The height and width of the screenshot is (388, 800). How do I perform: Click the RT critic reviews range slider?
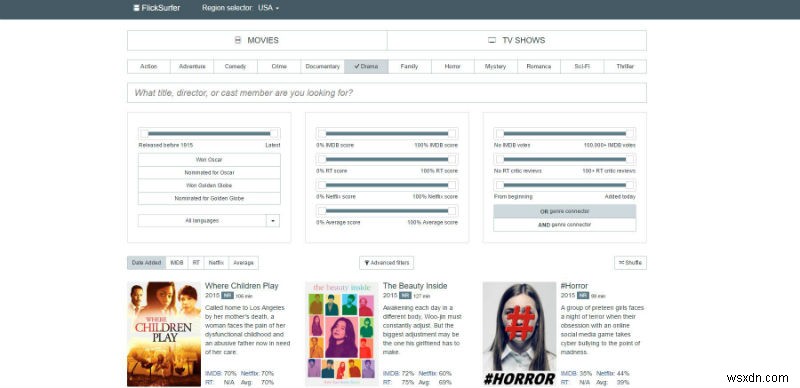click(x=564, y=159)
